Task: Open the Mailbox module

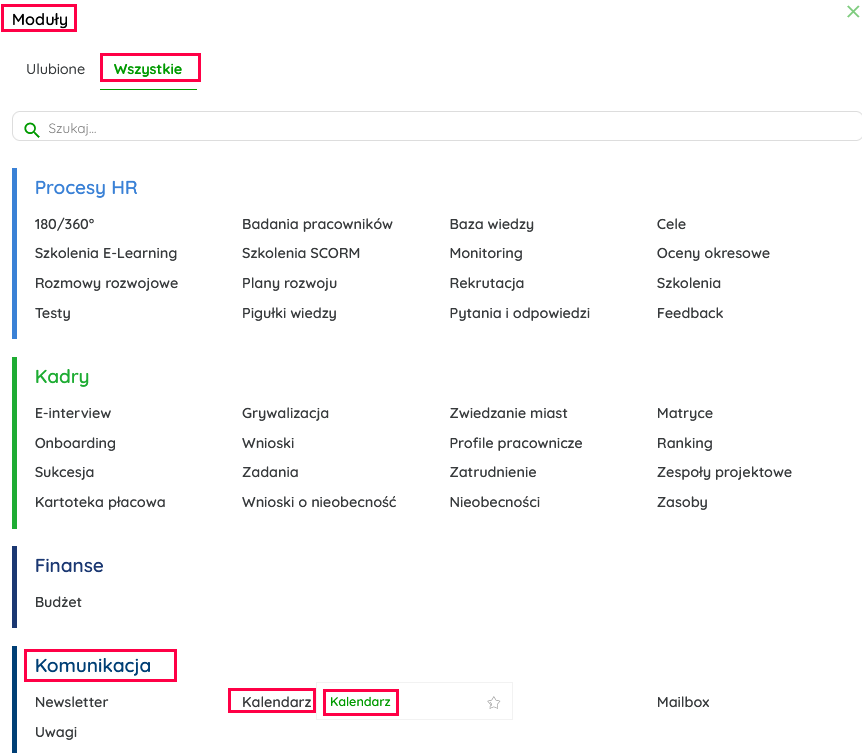Action: (x=683, y=702)
